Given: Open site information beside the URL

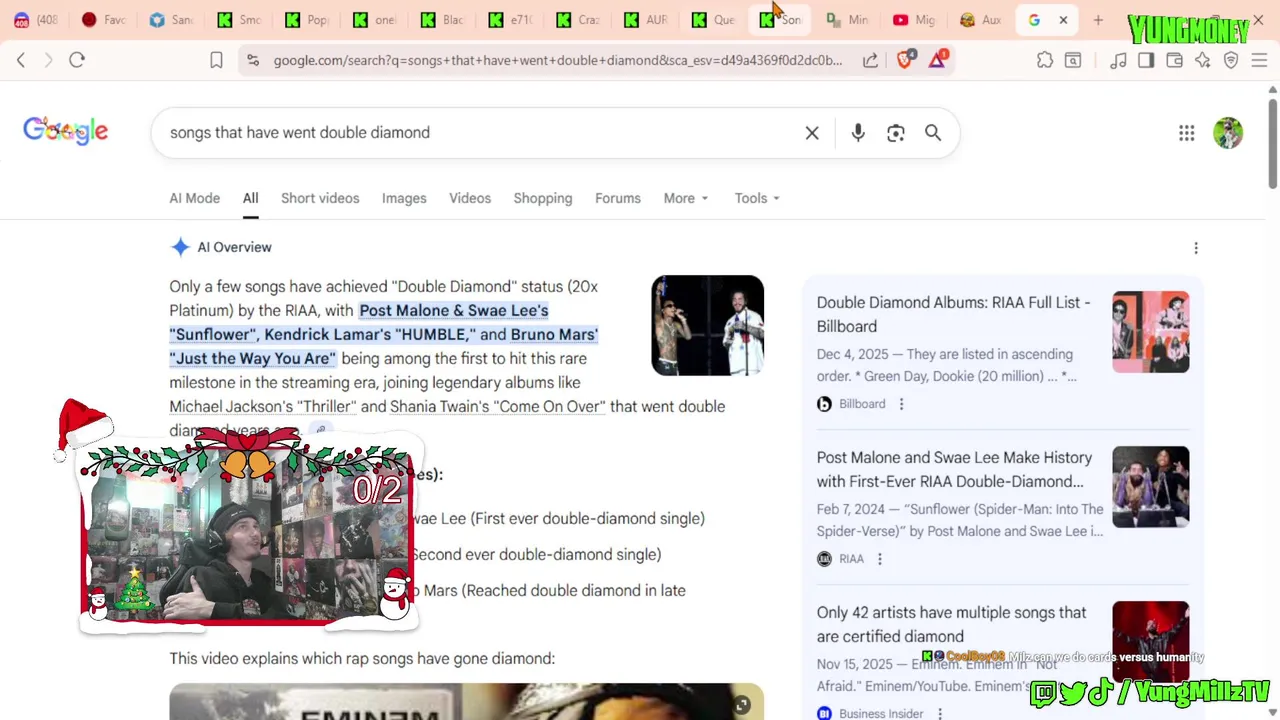Looking at the screenshot, I should tap(253, 60).
